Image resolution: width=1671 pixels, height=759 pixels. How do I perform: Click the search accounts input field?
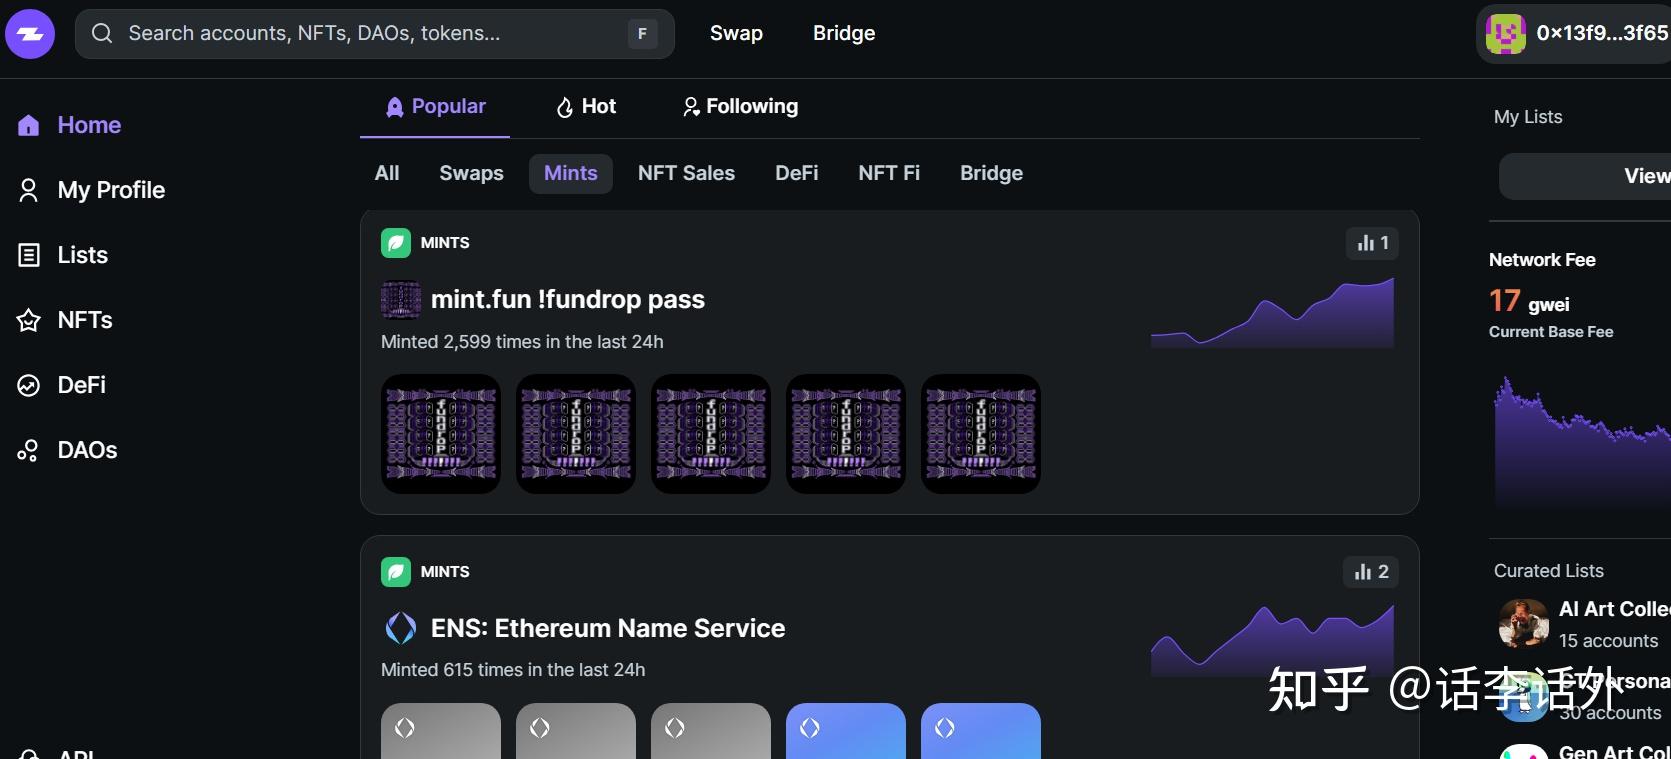(360, 33)
